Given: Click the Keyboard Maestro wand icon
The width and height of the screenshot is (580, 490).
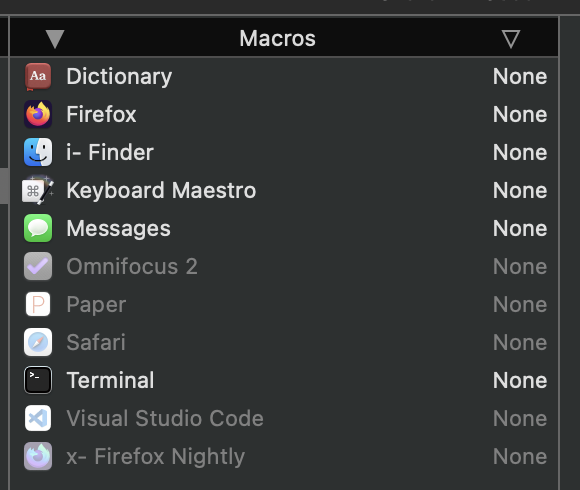Looking at the screenshot, I should [38, 190].
